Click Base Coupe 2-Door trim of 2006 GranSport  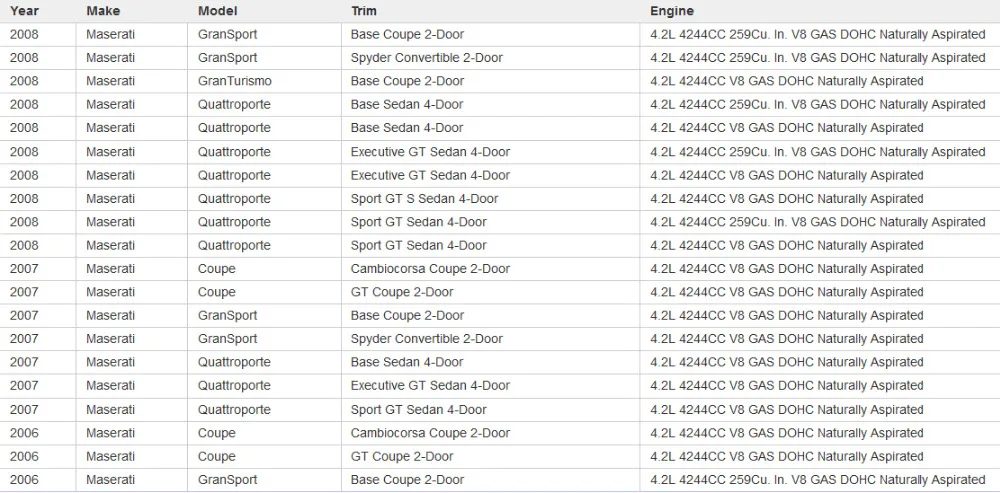click(x=408, y=480)
